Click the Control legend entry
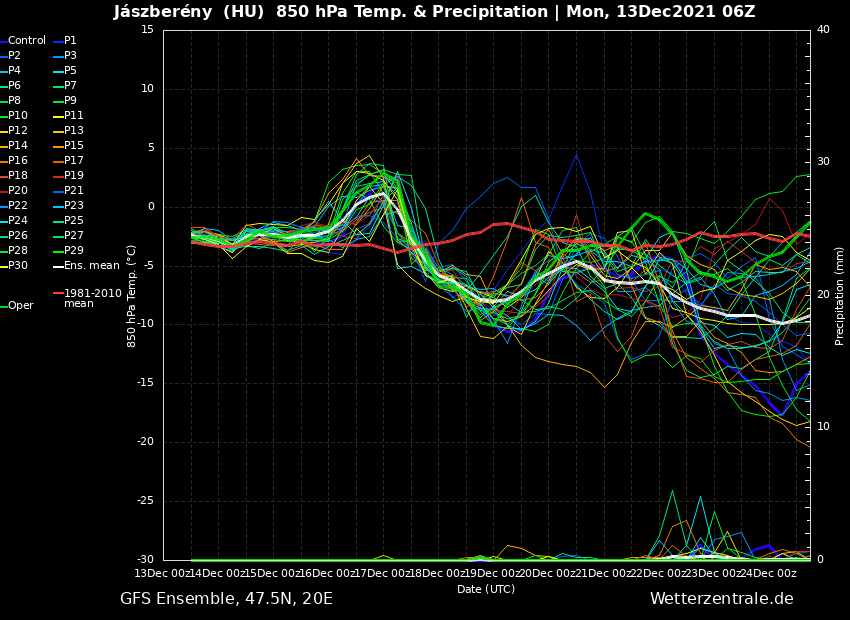850x620 pixels. point(27,41)
